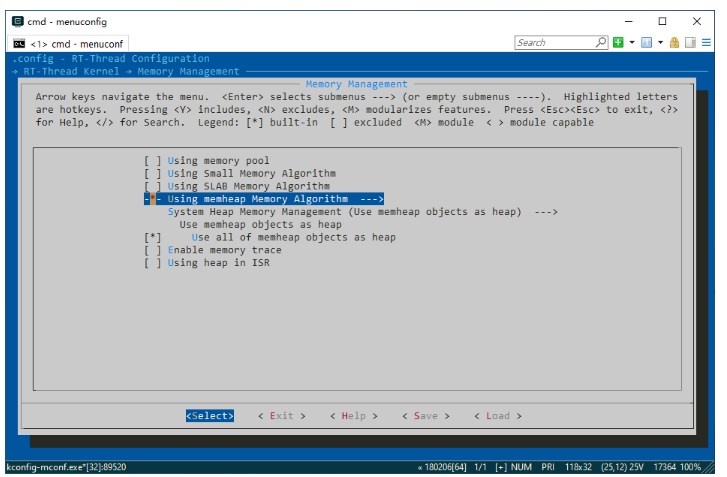Click '.config - RT-Thread Configuration' header text

click(111, 59)
